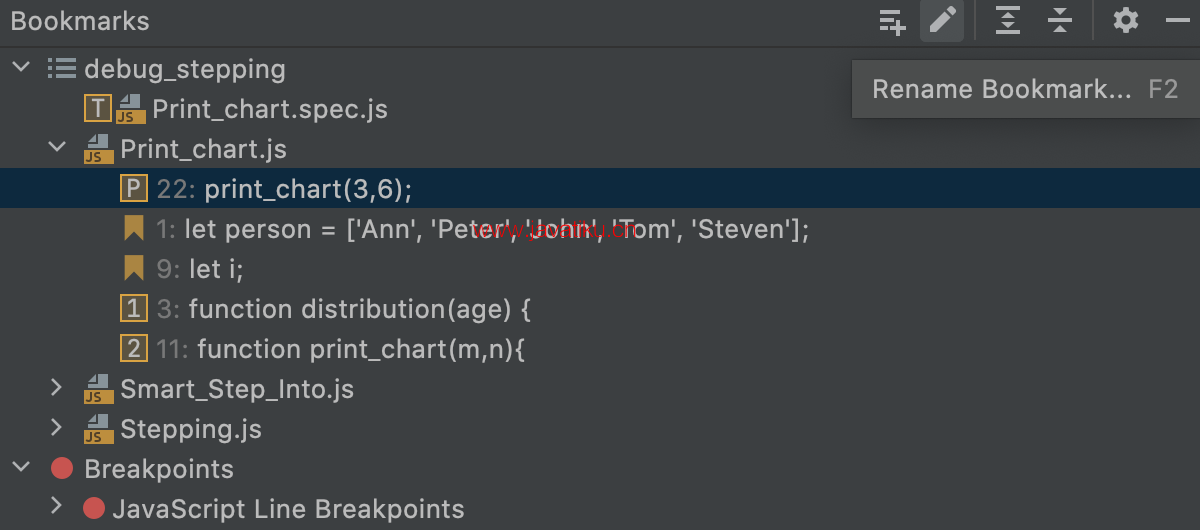The image size is (1200, 530).
Task: Expand the Smart_Step_Into.js node
Action: tap(56, 389)
